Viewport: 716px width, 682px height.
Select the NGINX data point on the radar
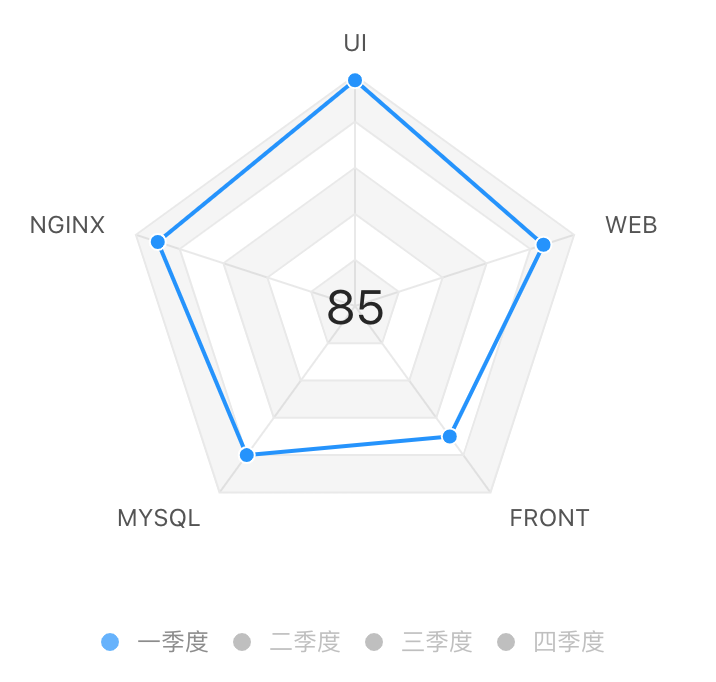(158, 242)
